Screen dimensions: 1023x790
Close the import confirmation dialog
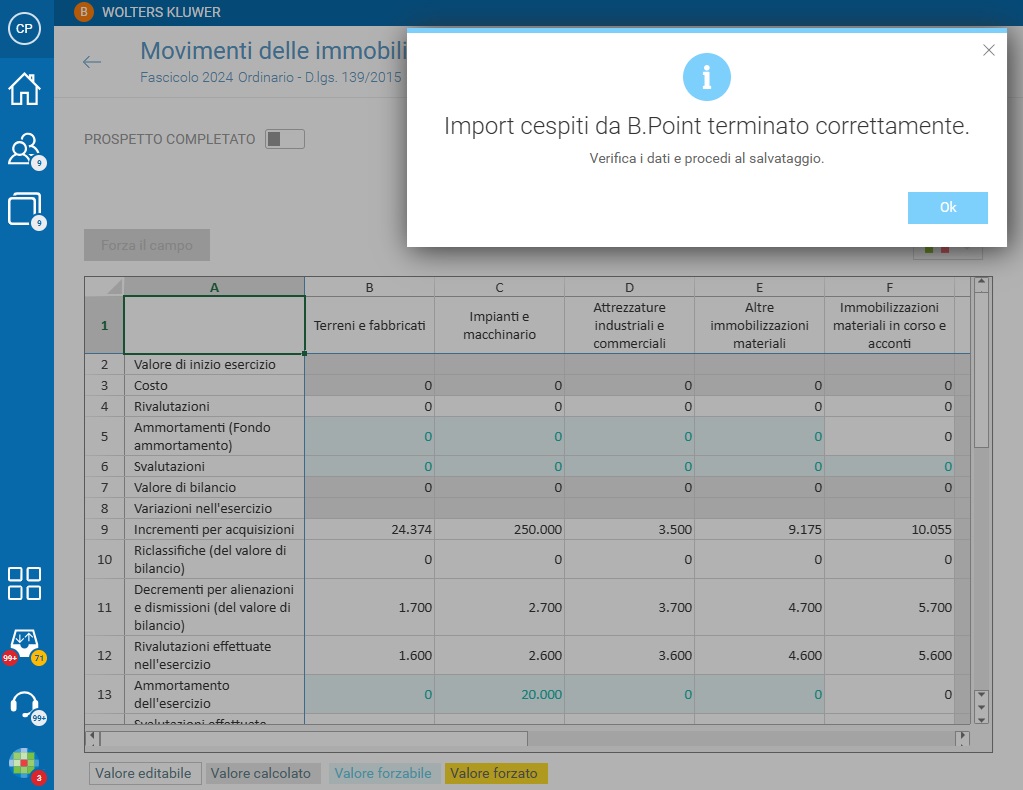click(988, 50)
